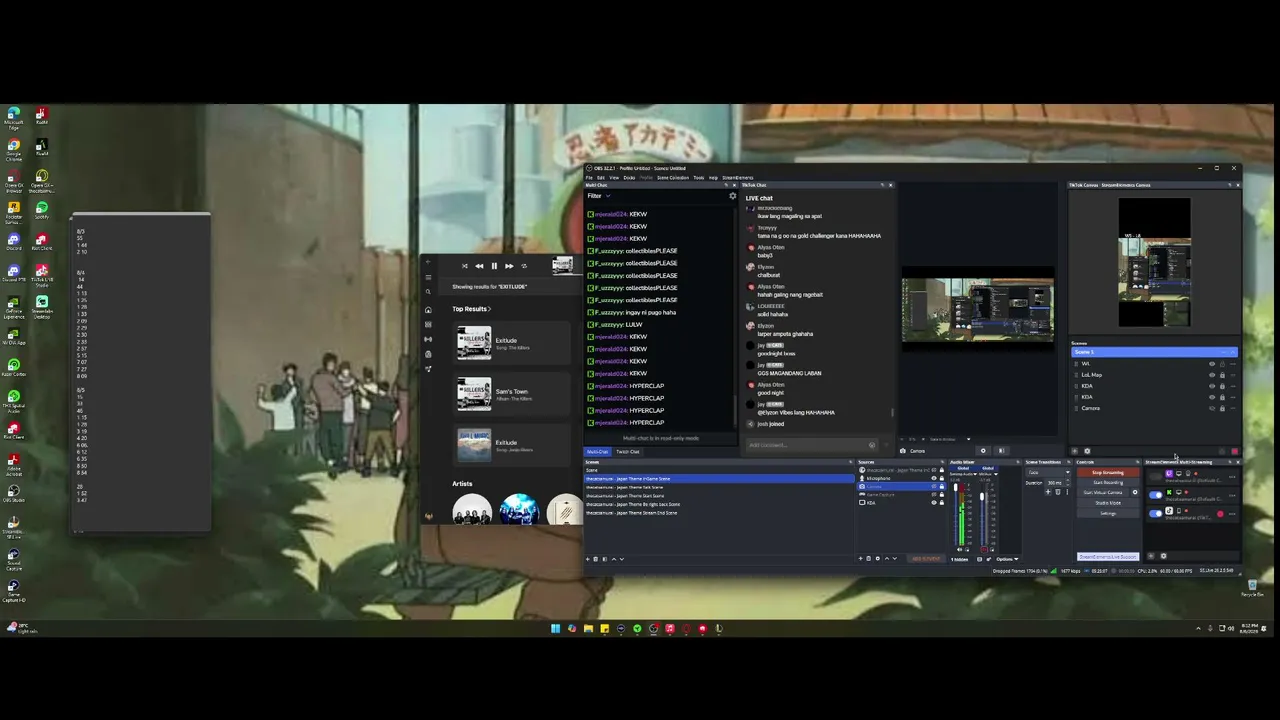
Task: Toggle lock on Microphone source
Action: click(942, 478)
